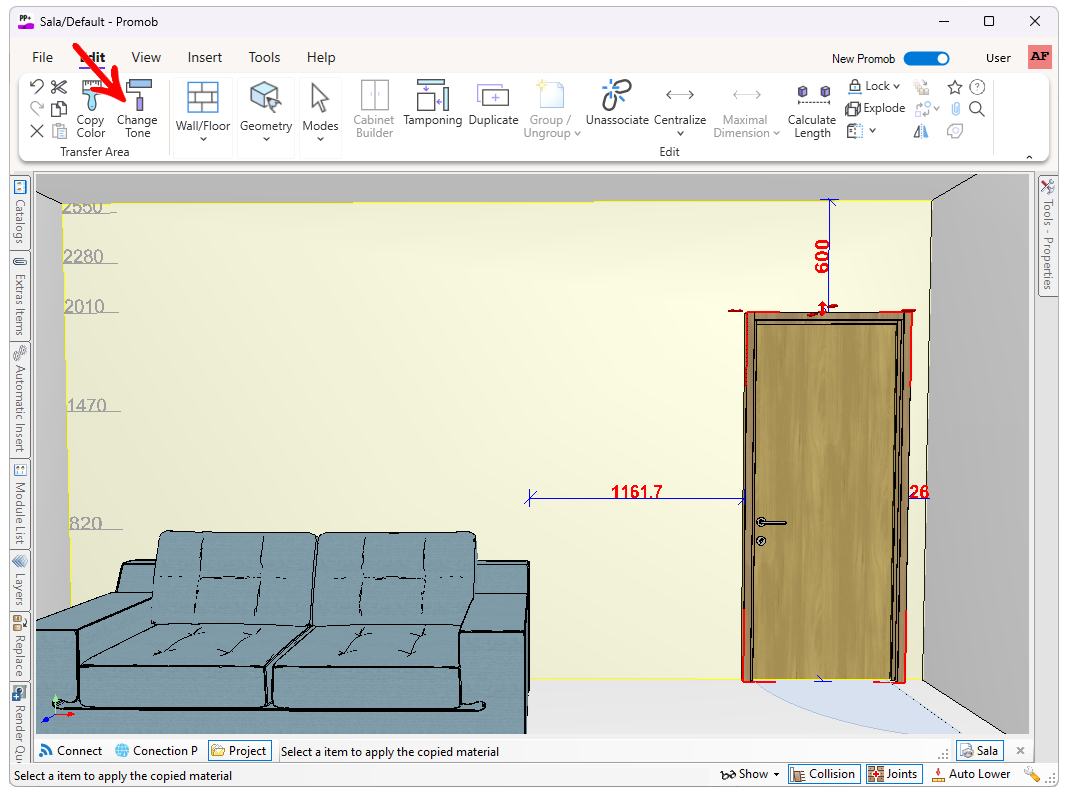The width and height of the screenshot is (1066, 800).
Task: Toggle the New Promob switch
Action: 926,59
